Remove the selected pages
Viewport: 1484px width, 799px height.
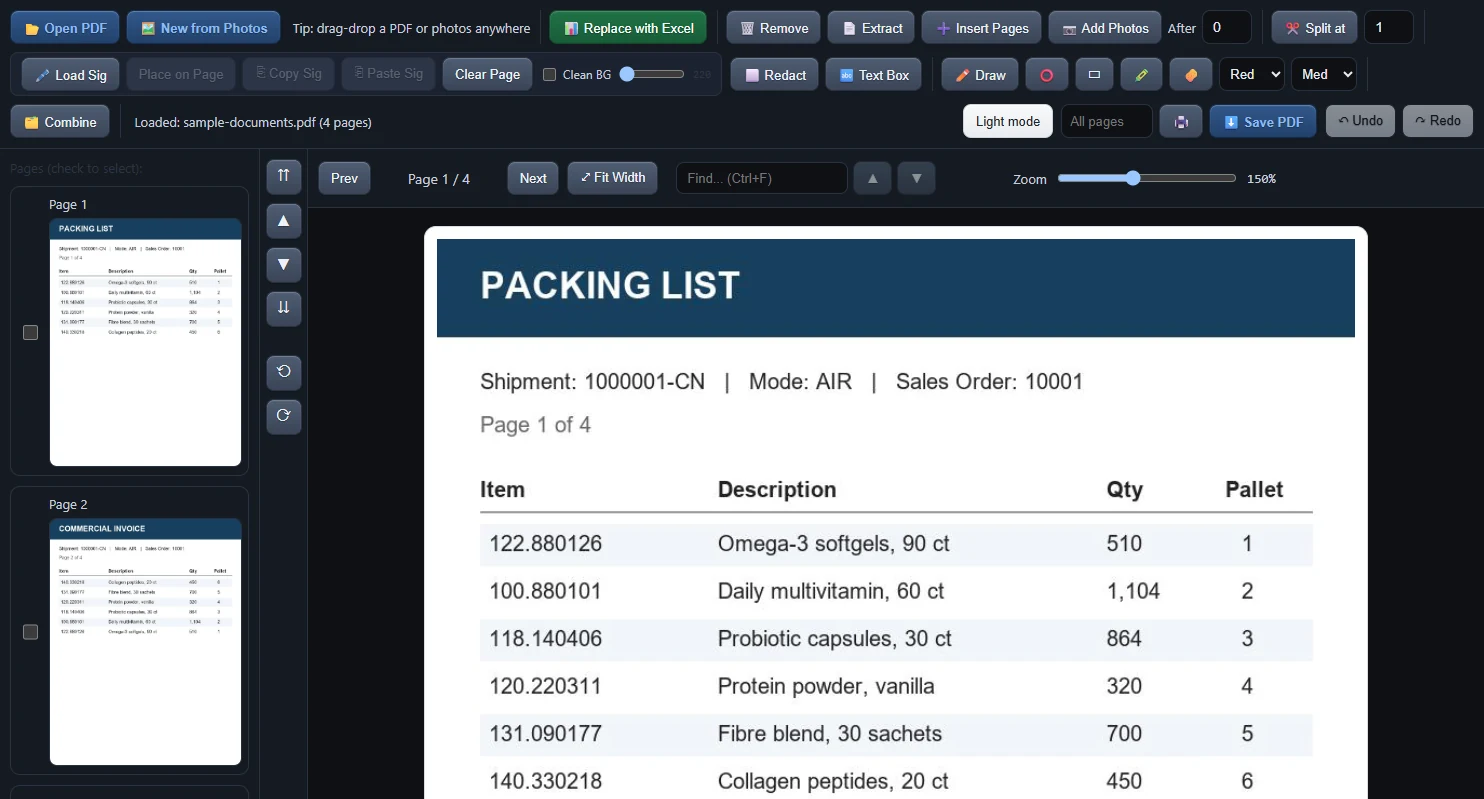tap(774, 28)
